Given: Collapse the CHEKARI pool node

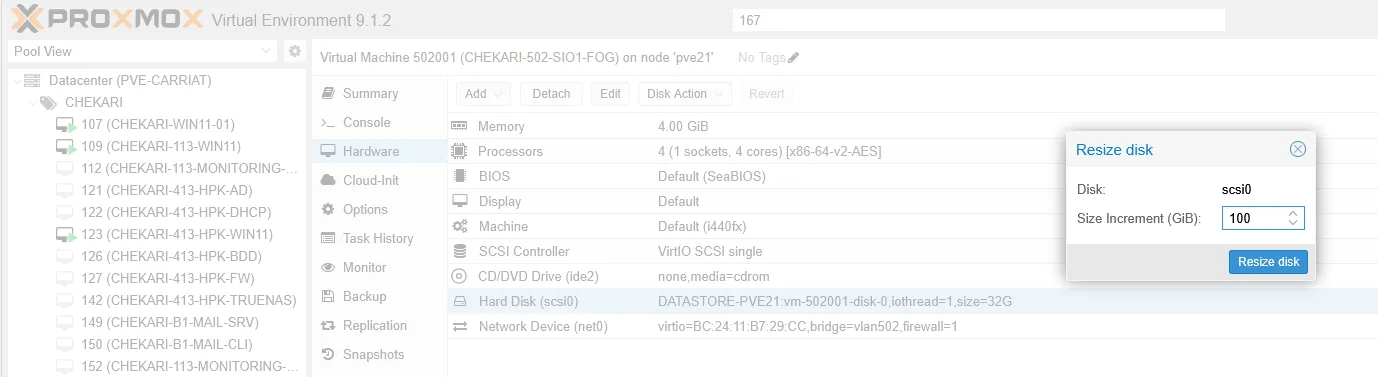Looking at the screenshot, I should 33,103.
